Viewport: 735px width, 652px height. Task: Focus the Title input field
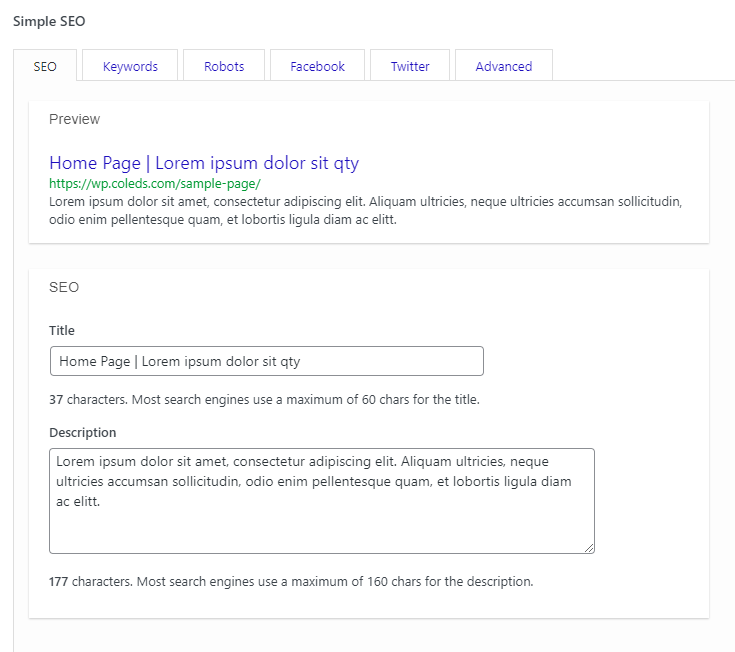[267, 361]
